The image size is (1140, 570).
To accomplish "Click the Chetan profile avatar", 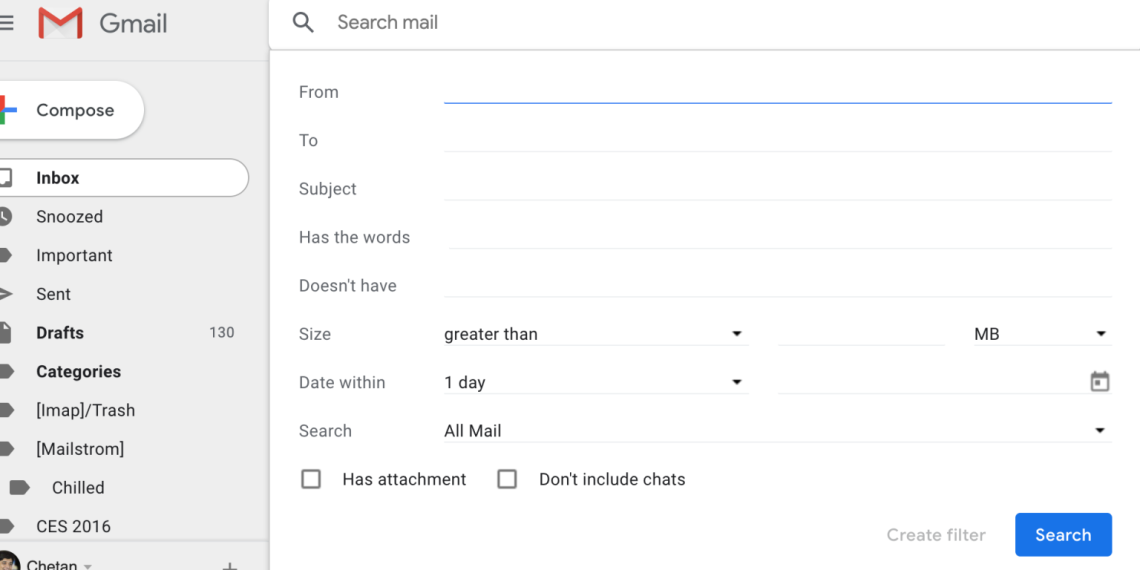I will 8,562.
